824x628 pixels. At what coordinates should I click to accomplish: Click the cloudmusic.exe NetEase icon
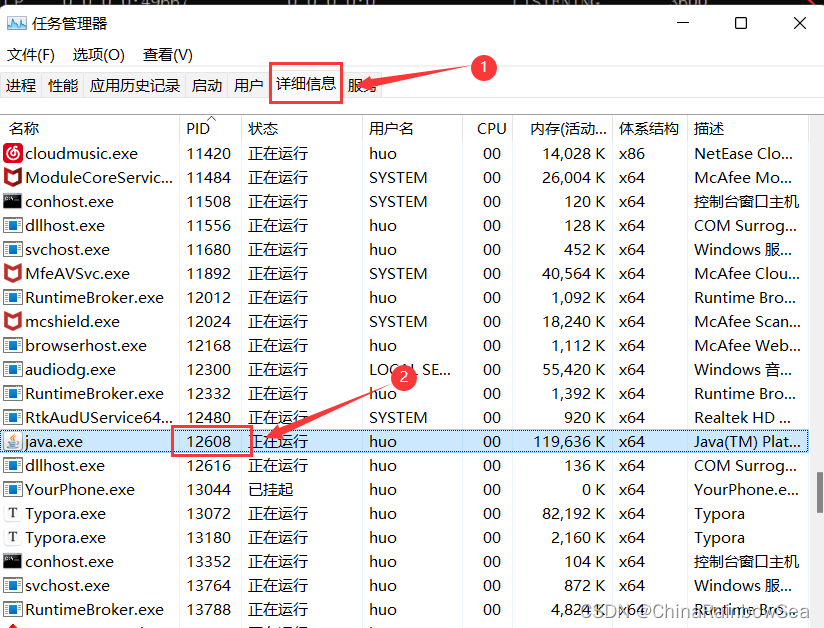click(13, 153)
